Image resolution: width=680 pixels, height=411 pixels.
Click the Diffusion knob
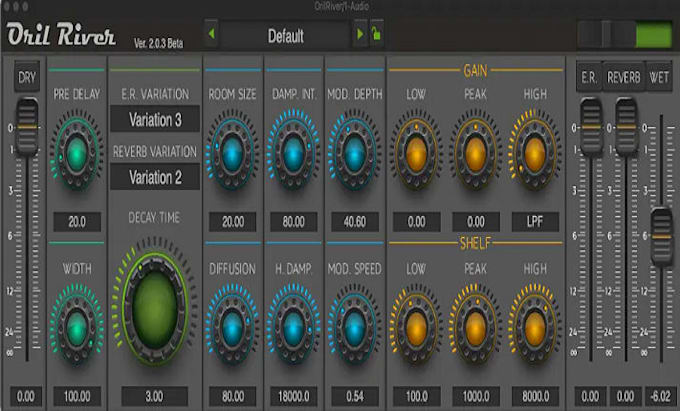[x=232, y=327]
